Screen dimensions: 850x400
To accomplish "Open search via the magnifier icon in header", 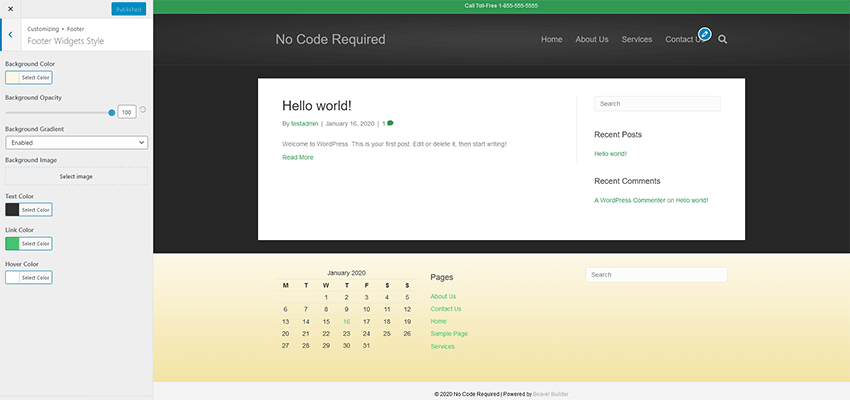I will (x=723, y=40).
